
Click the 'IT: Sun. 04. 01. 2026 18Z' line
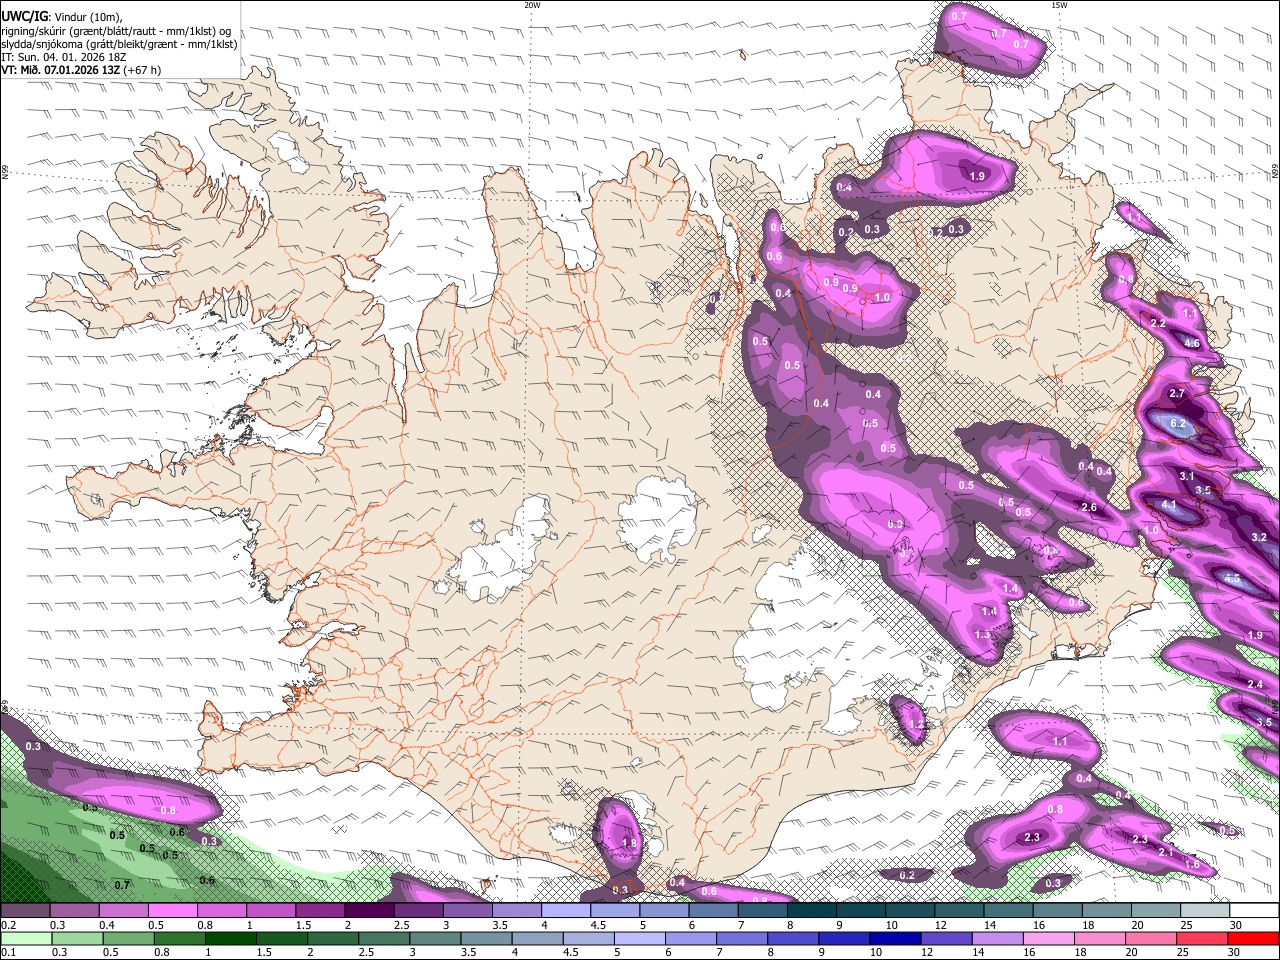coord(64,57)
